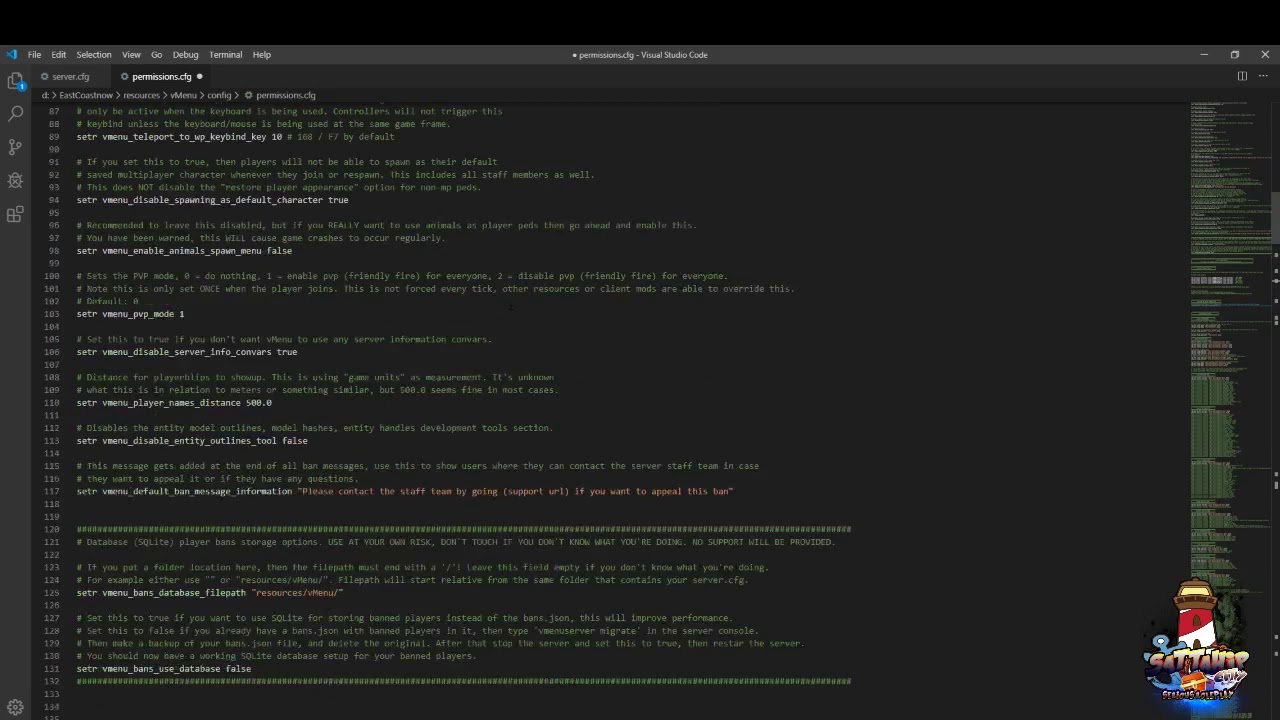Minimize the Visual Studio Code window
Viewport: 1280px width, 720px height.
pos(1204,55)
